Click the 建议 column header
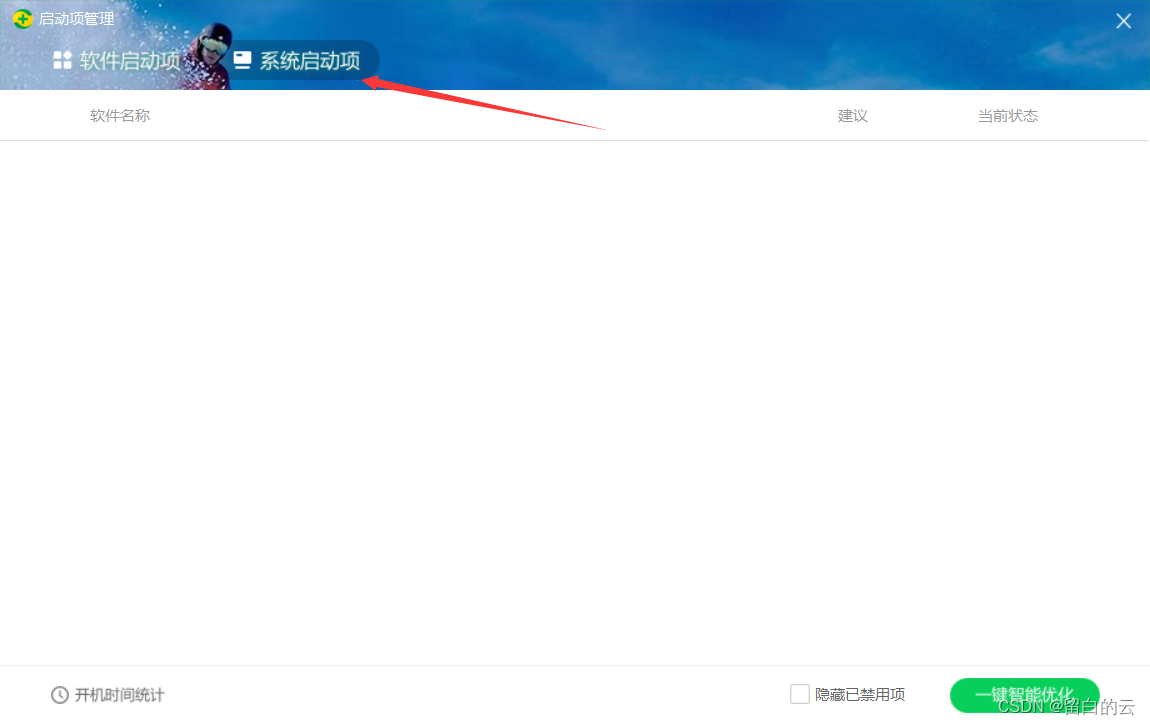The image size is (1150, 725). pos(852,116)
